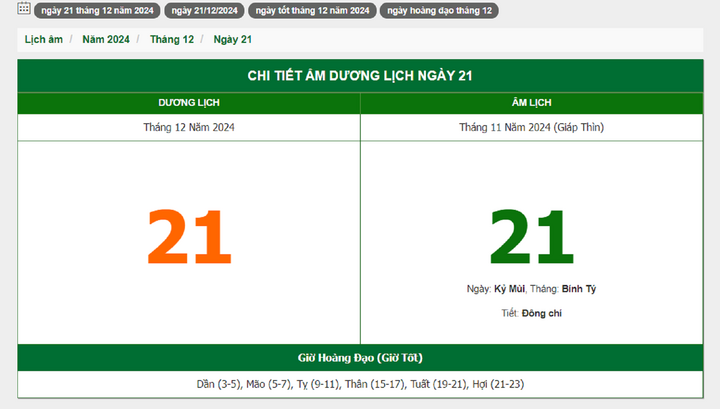Click the "Tháng 12 Năm 2024" solar month text
720x409 pixels.
189,127
